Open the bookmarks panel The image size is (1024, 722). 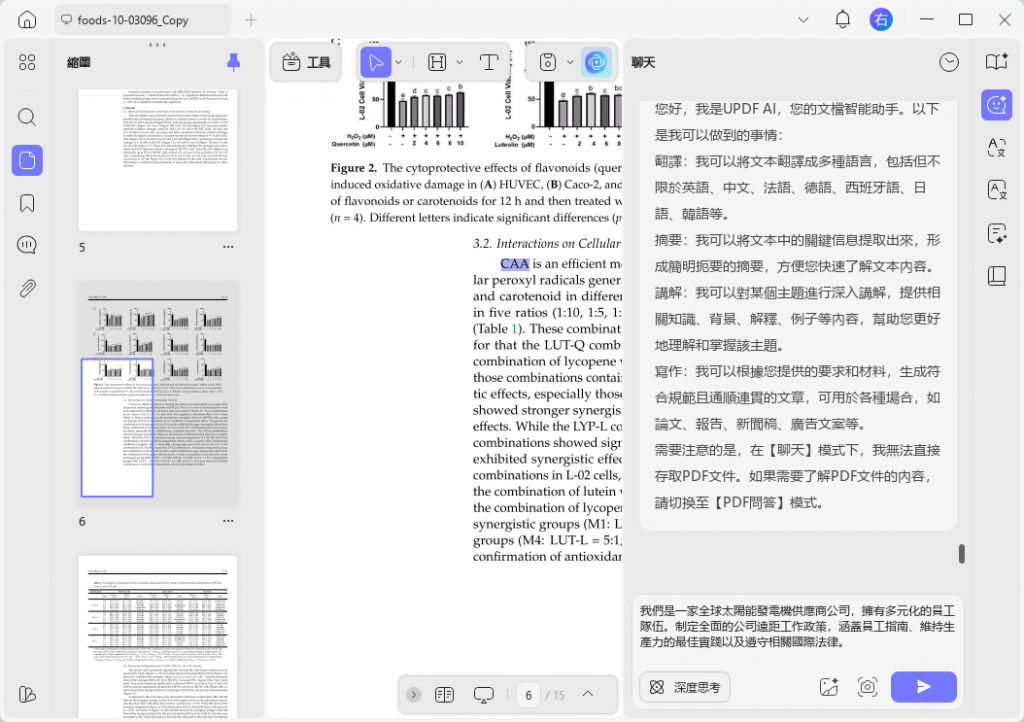coord(27,203)
